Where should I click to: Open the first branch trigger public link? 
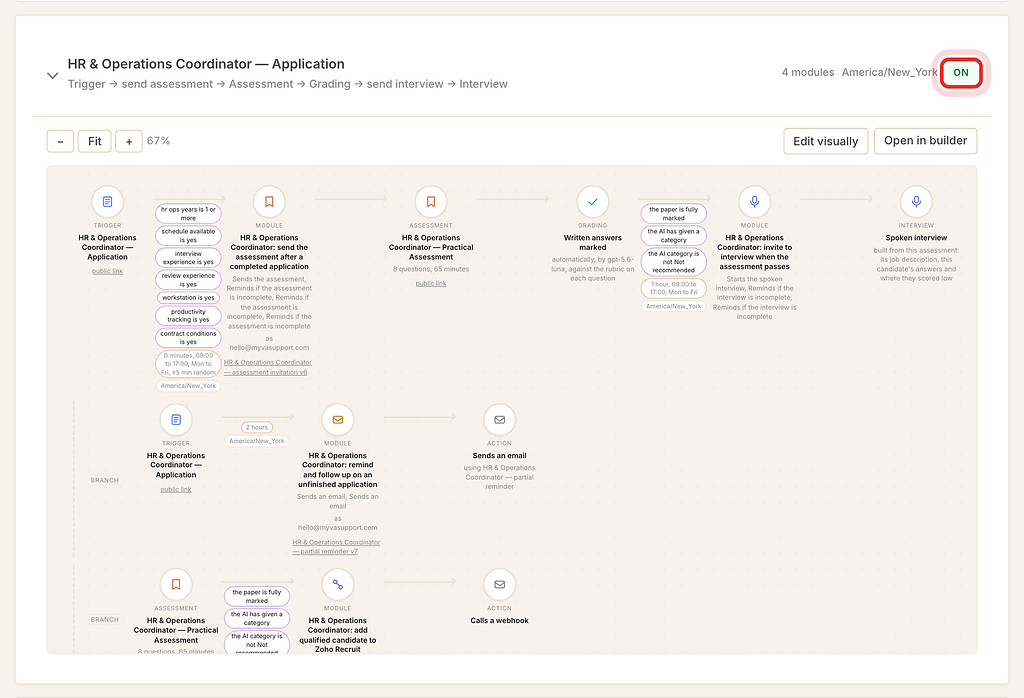pos(176,489)
